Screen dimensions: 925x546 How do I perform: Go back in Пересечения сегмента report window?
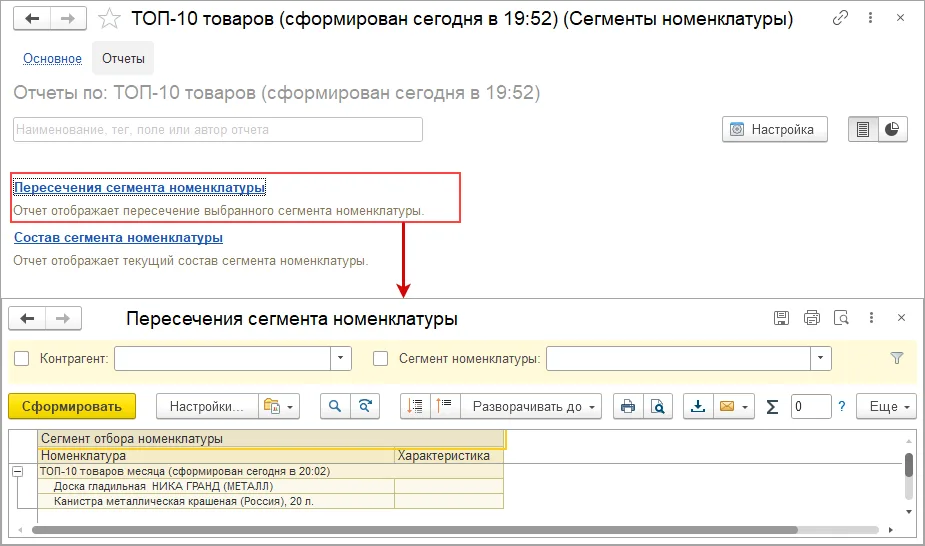(x=27, y=319)
